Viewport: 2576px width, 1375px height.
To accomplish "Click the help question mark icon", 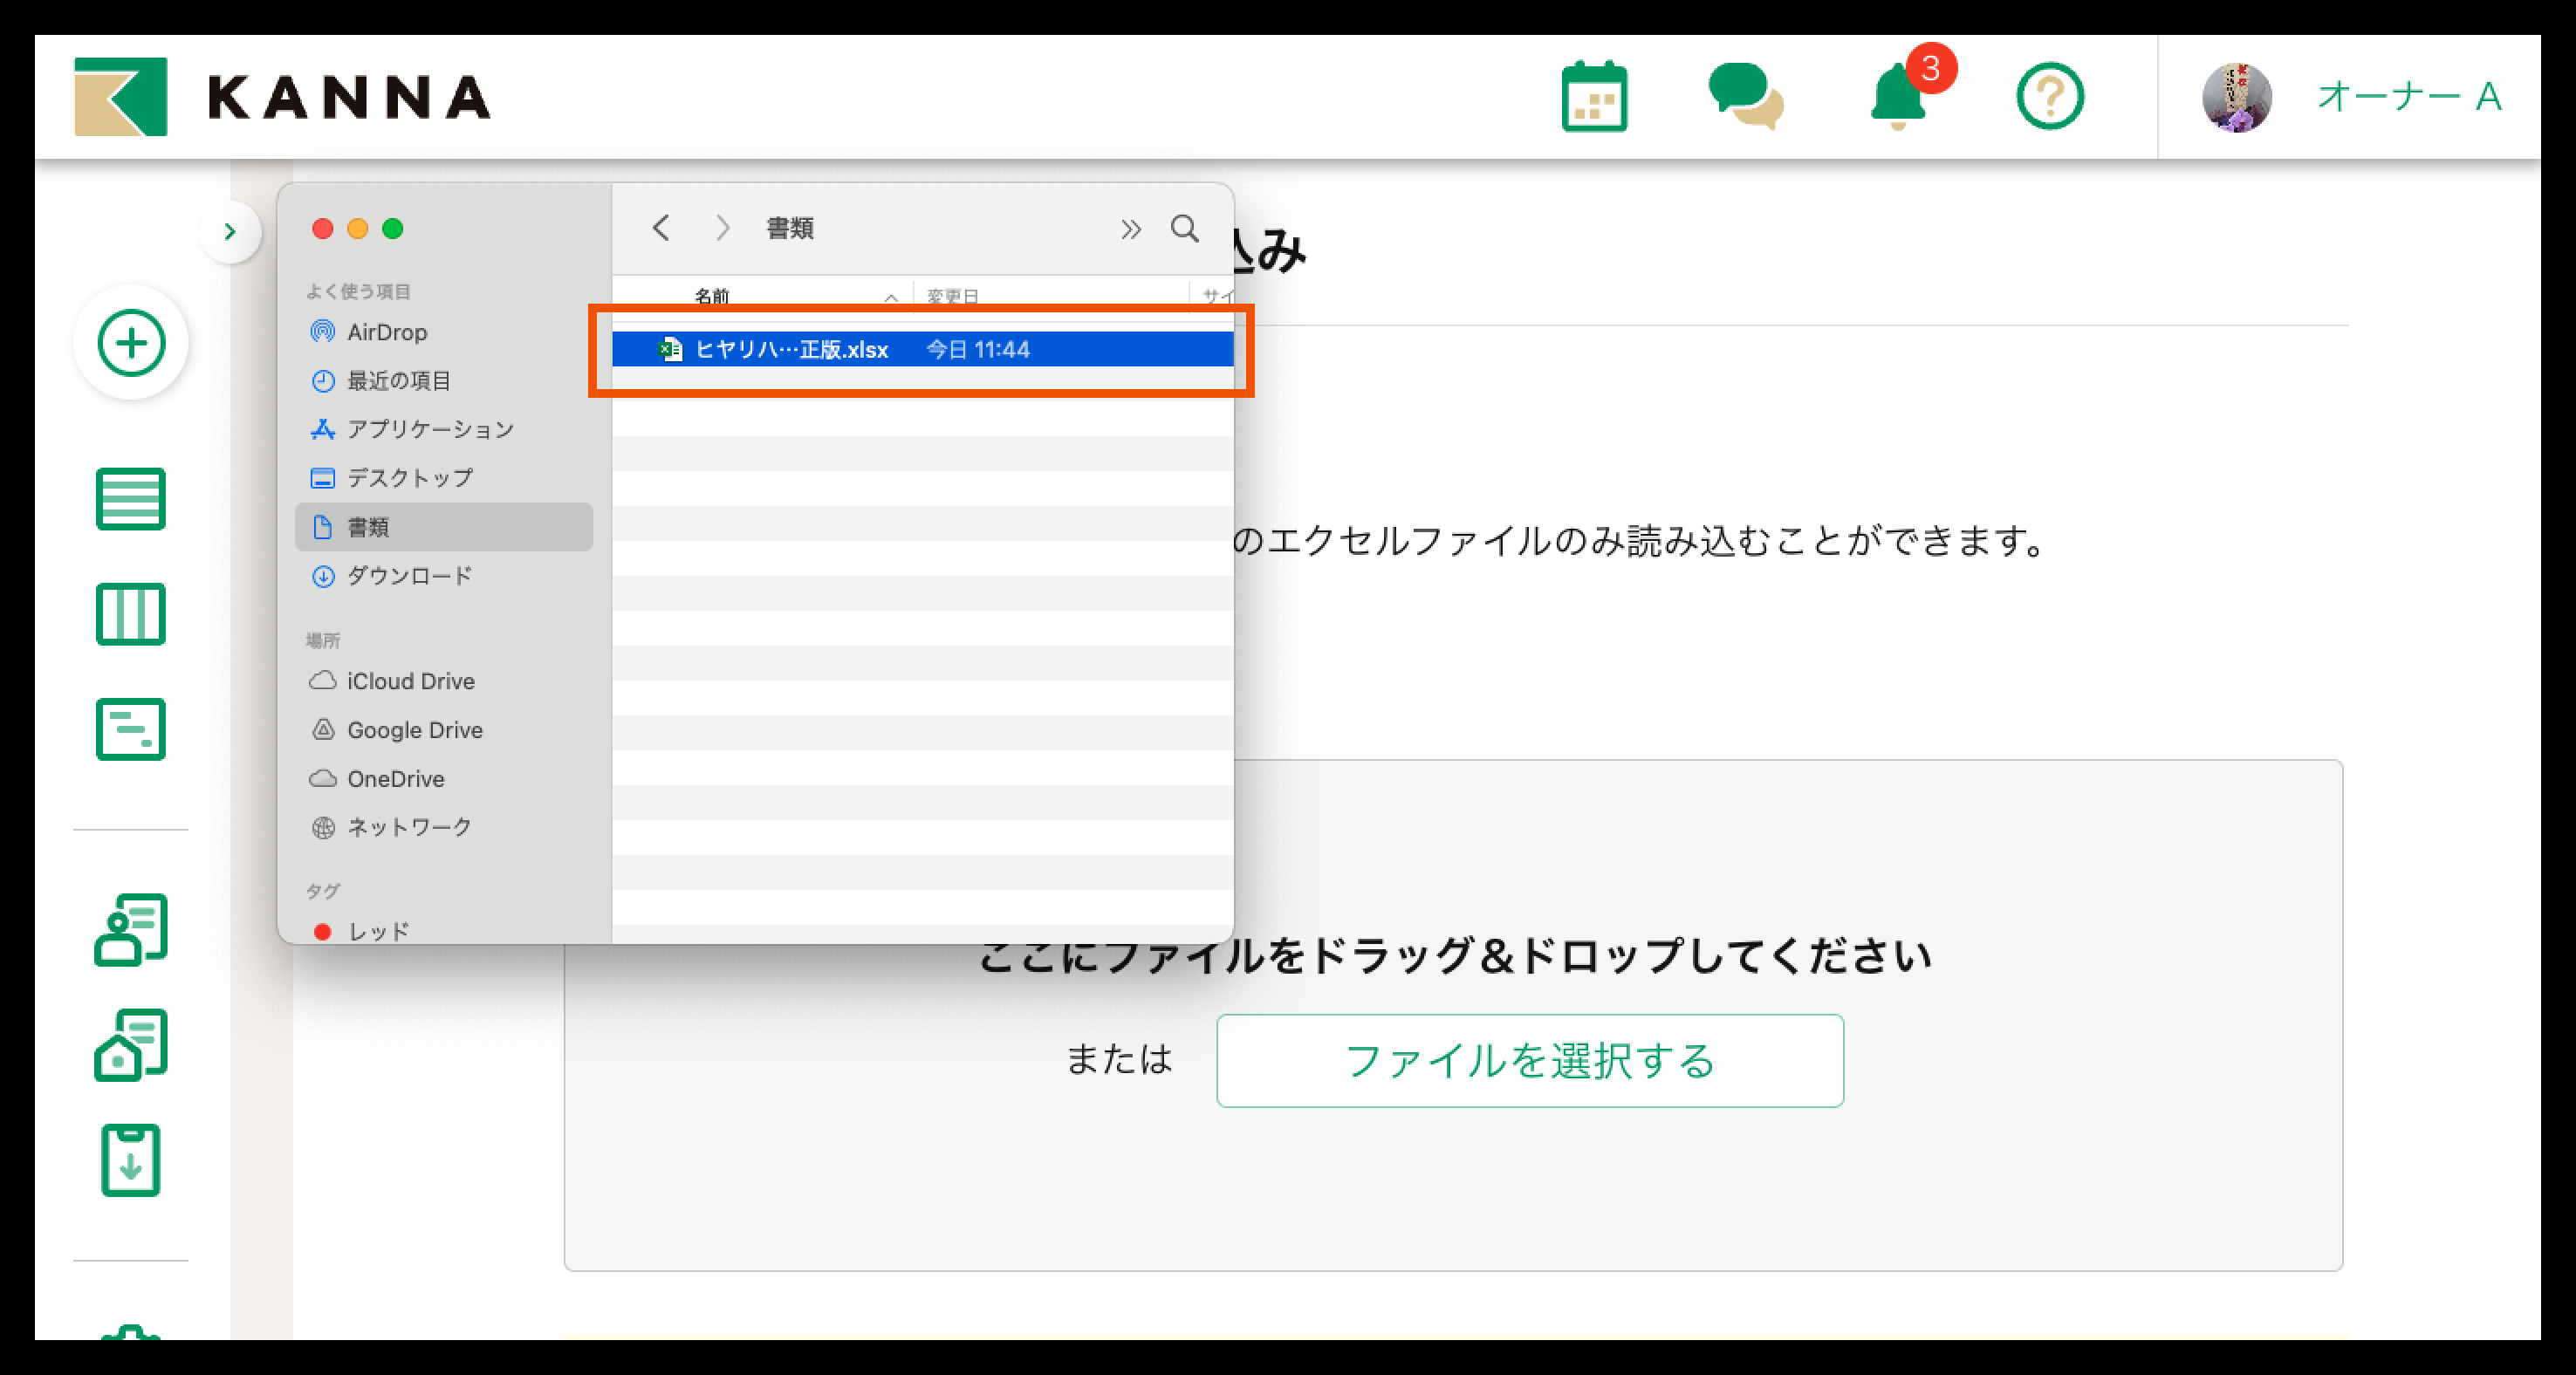I will pos(2049,97).
